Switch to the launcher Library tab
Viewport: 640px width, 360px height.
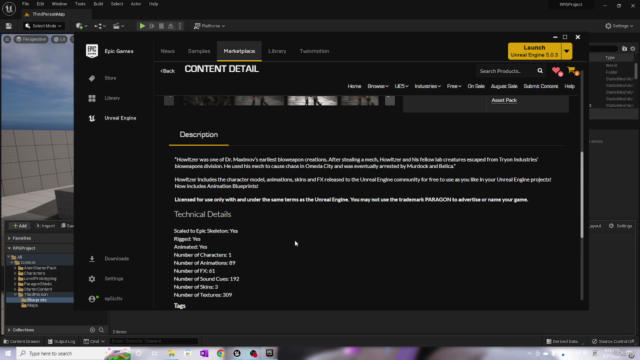pos(277,51)
